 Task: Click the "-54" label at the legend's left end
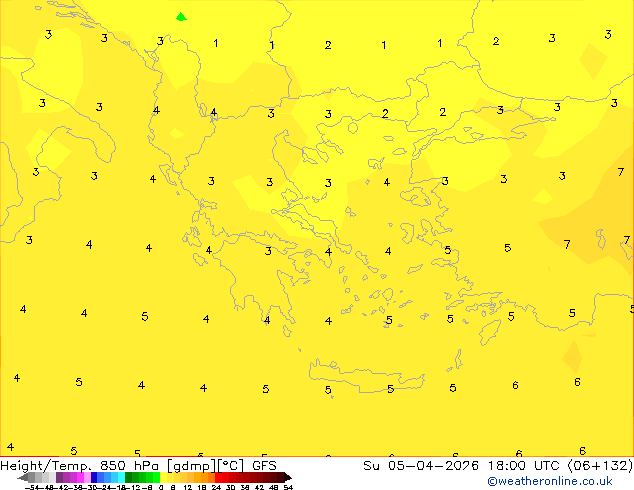pyautogui.click(x=32, y=487)
